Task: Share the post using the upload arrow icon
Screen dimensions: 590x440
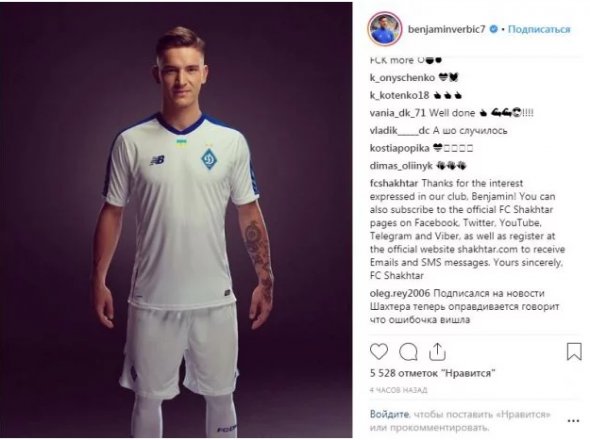Action: 437,352
